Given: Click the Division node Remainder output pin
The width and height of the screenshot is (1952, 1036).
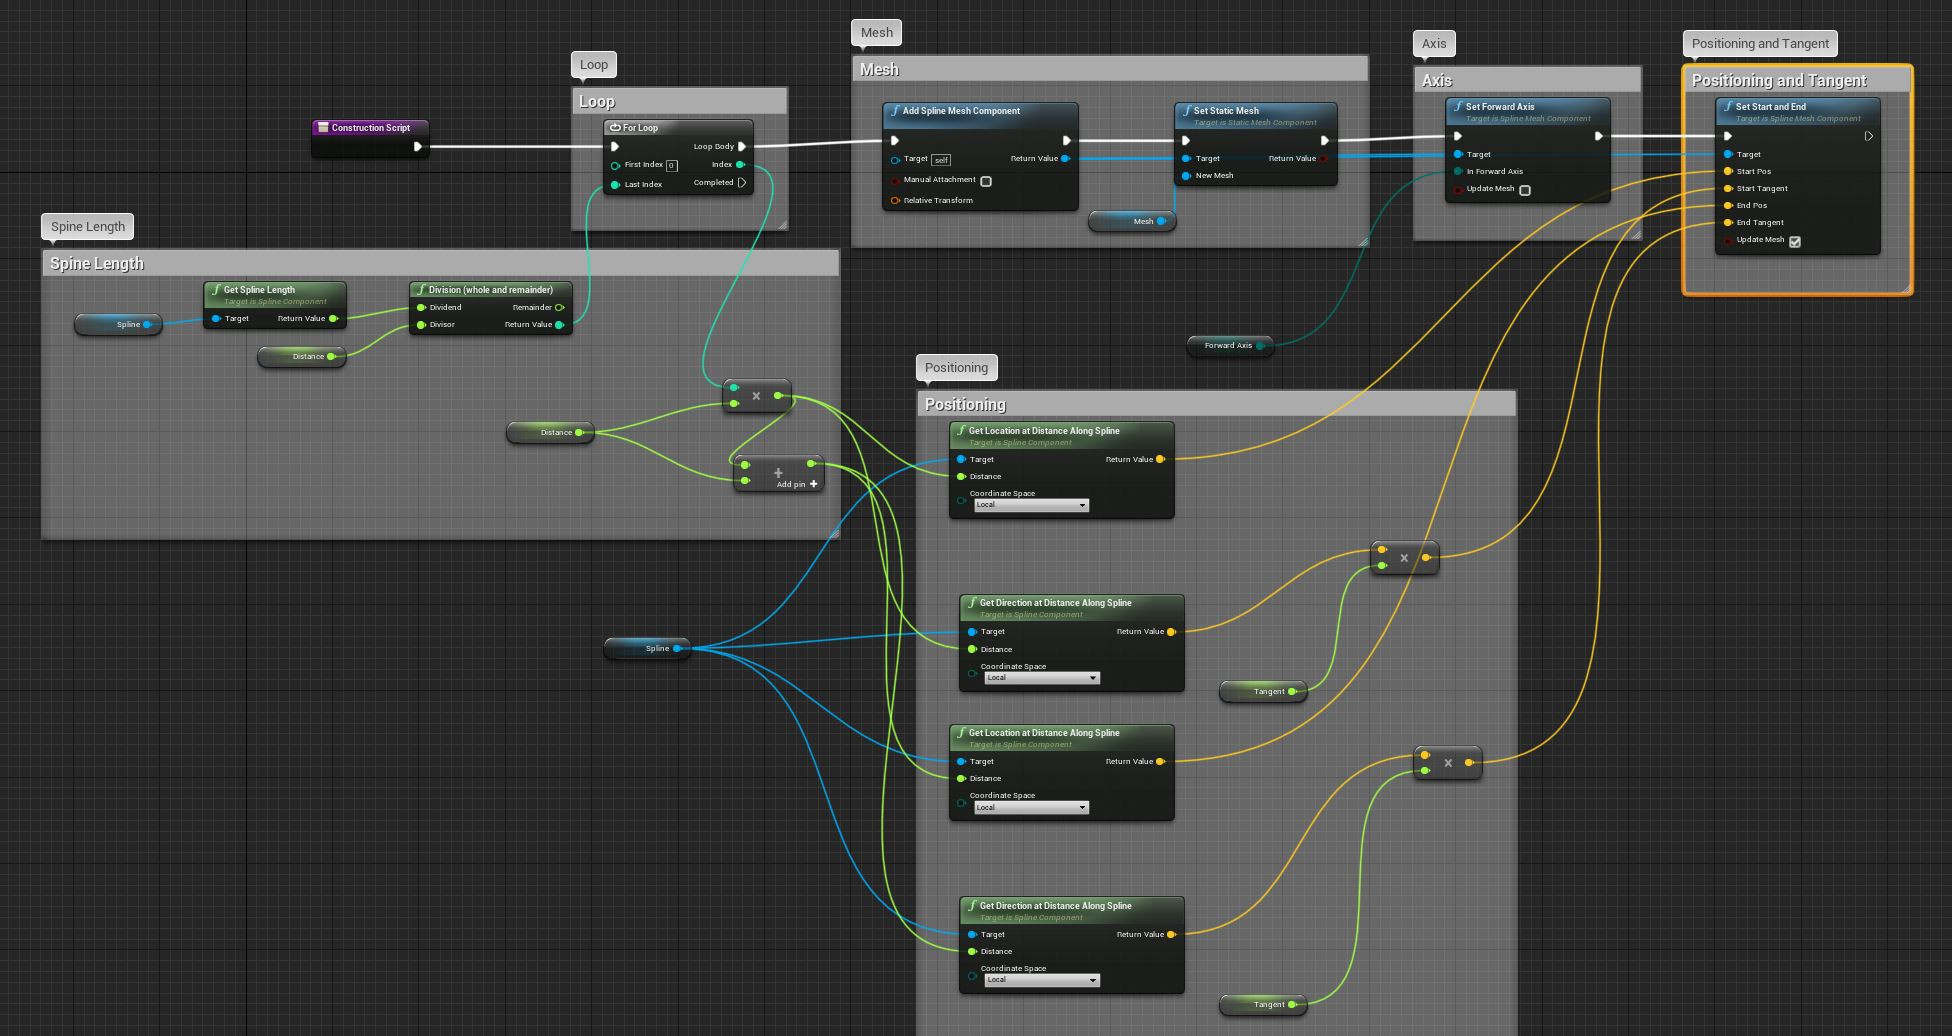Looking at the screenshot, I should (x=559, y=308).
